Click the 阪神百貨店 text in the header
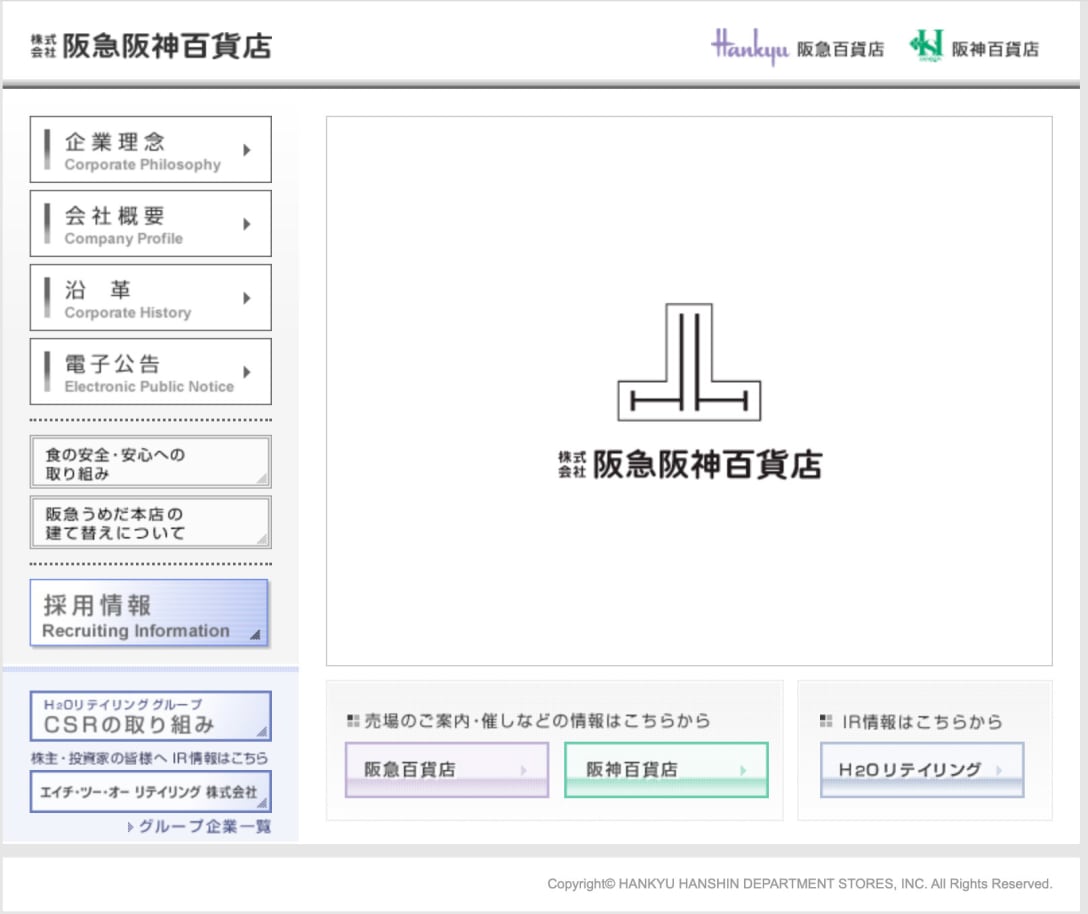Viewport: 1088px width, 914px height. pyautogui.click(x=995, y=49)
